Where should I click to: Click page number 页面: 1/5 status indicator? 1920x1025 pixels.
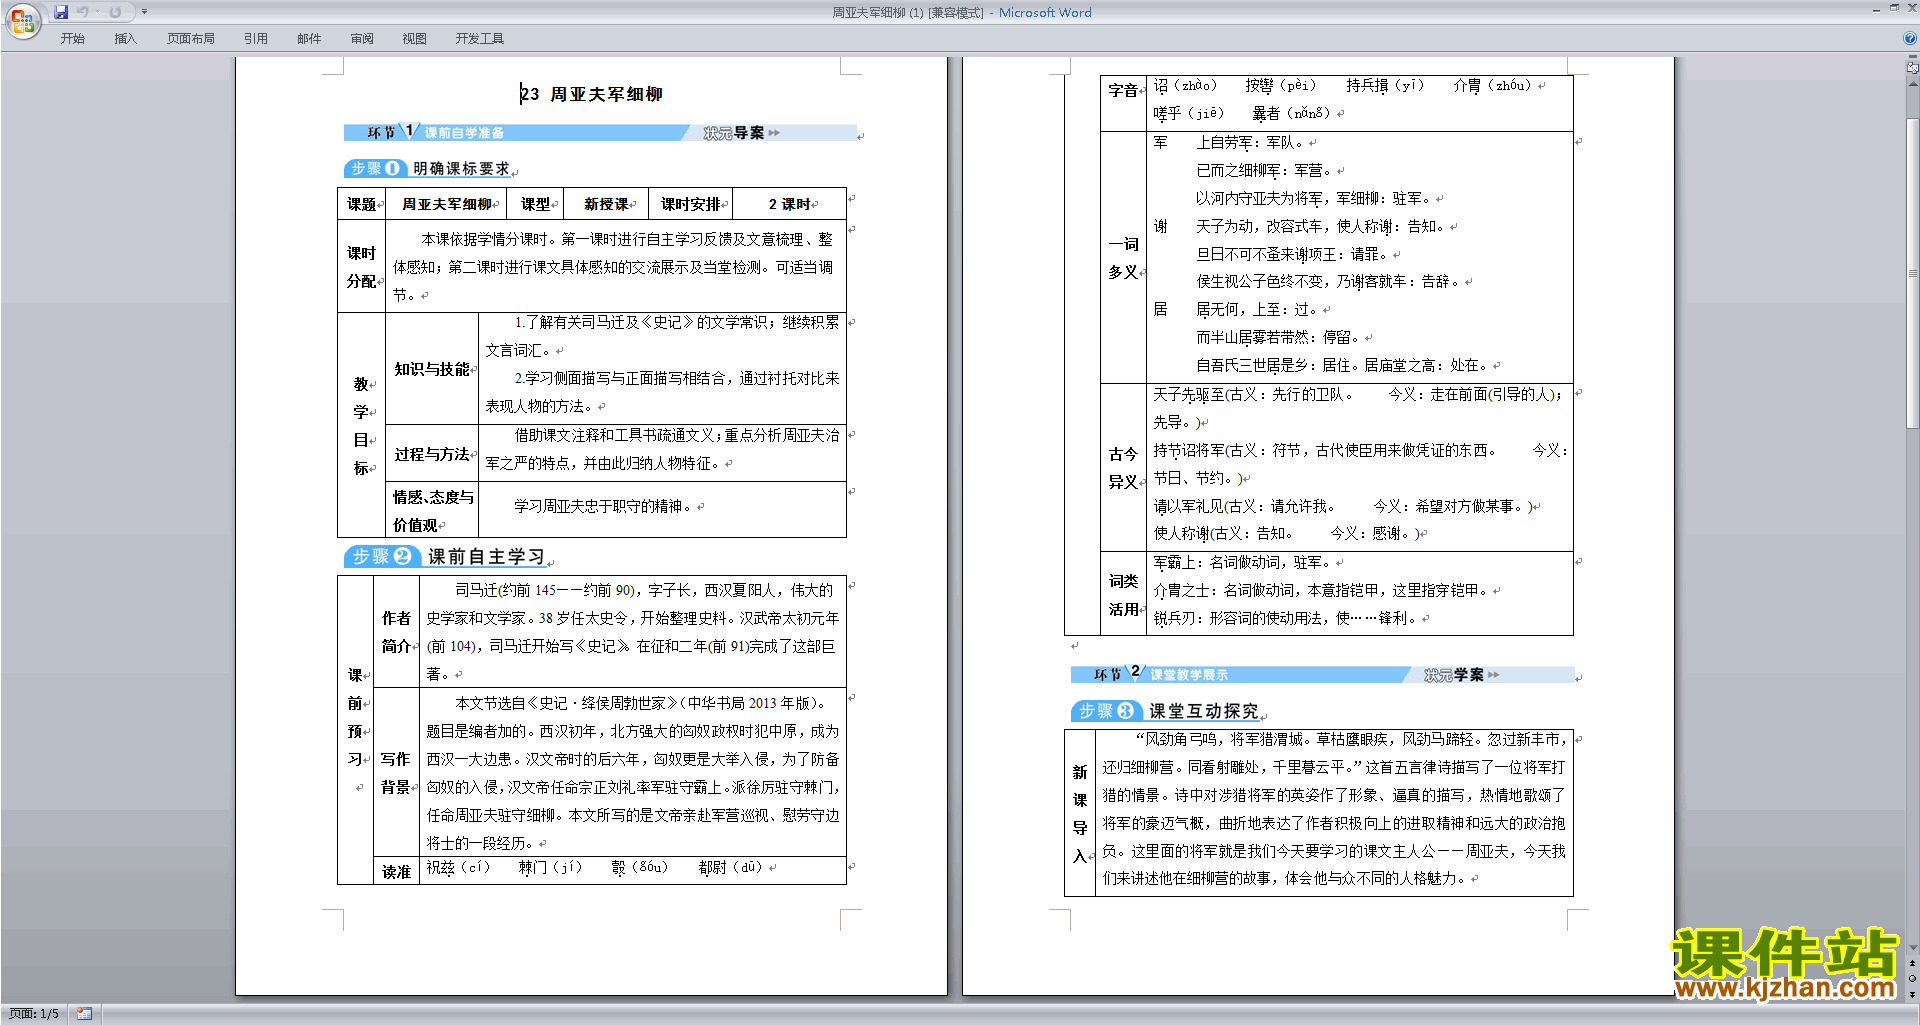pos(34,1014)
